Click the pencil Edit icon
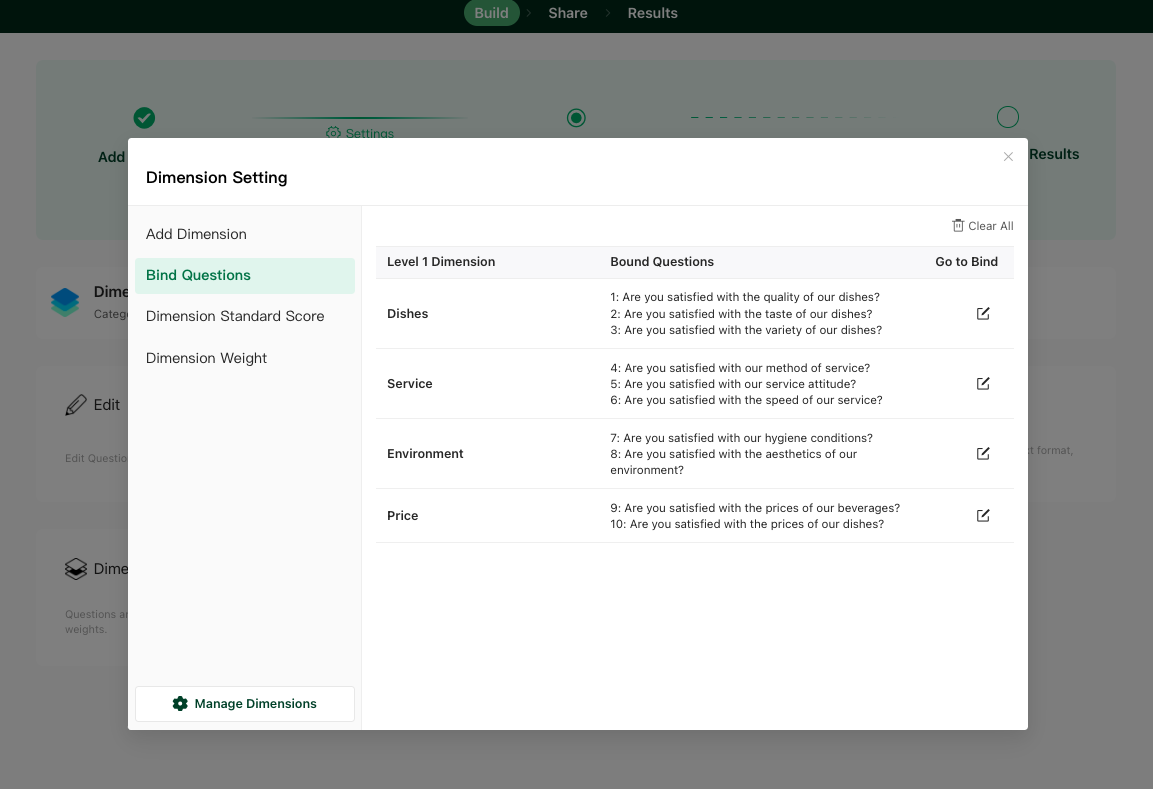Image resolution: width=1153 pixels, height=789 pixels. tap(75, 405)
